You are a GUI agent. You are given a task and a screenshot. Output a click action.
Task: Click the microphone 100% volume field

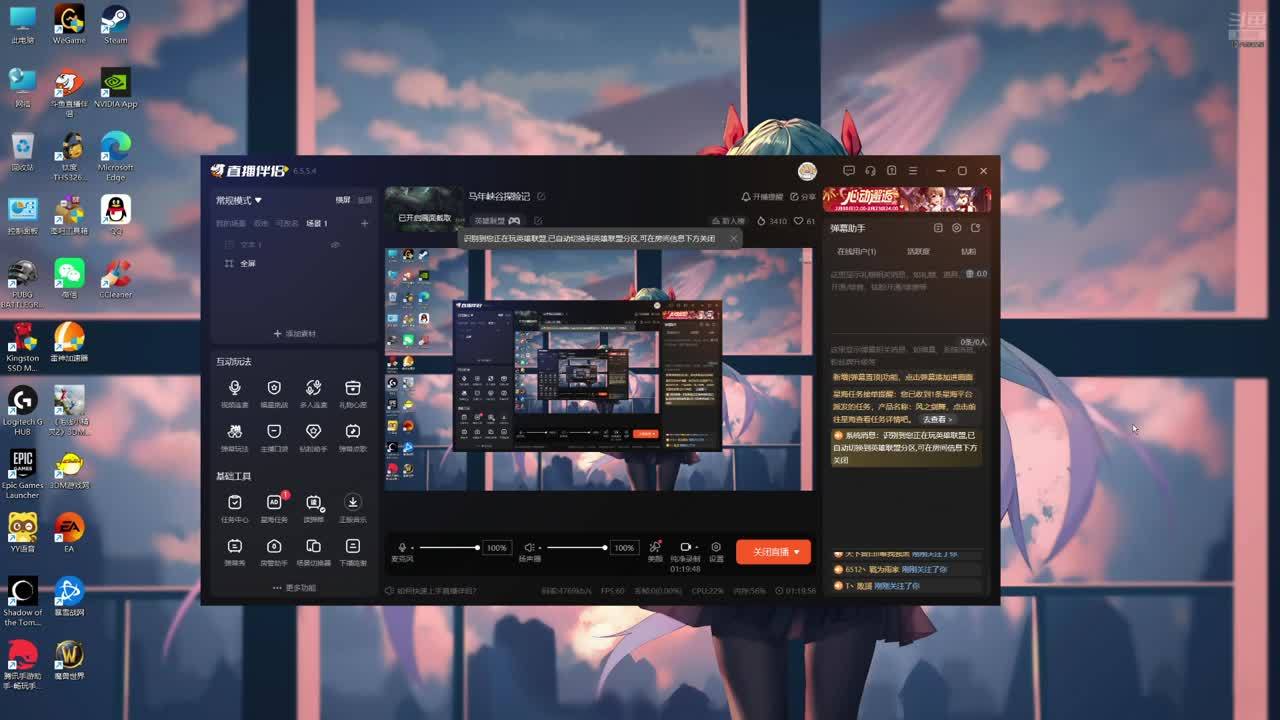pos(497,548)
